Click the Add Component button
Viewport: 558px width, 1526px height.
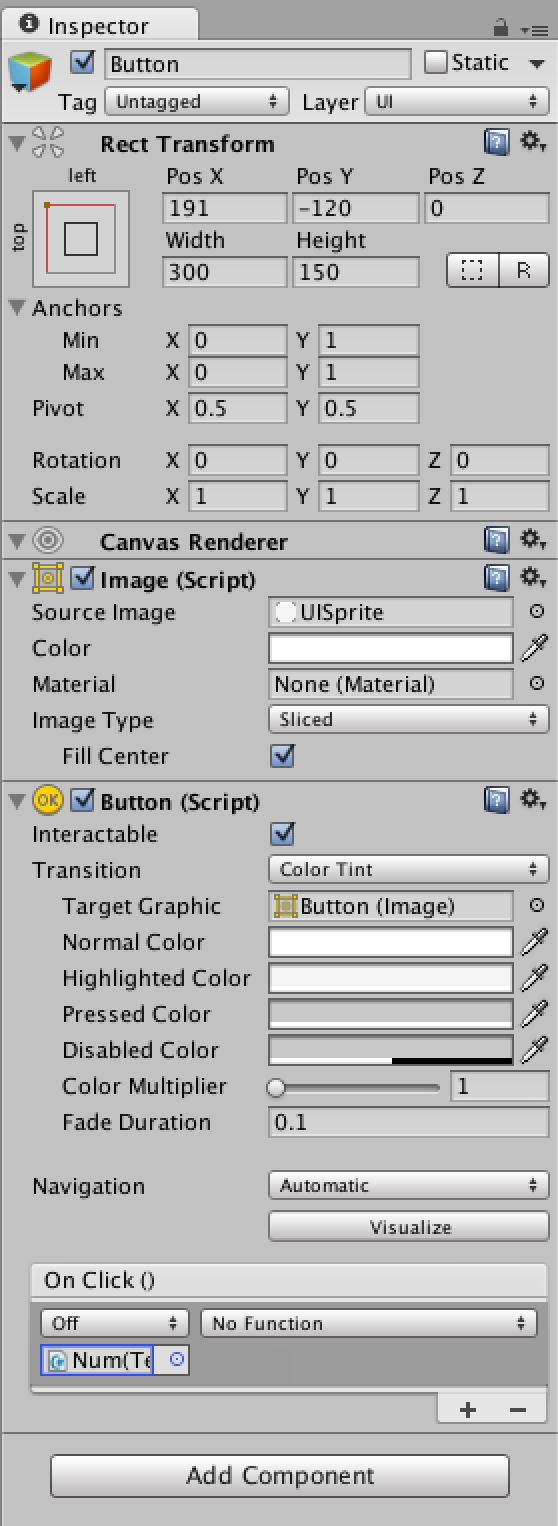pyautogui.click(x=280, y=1475)
